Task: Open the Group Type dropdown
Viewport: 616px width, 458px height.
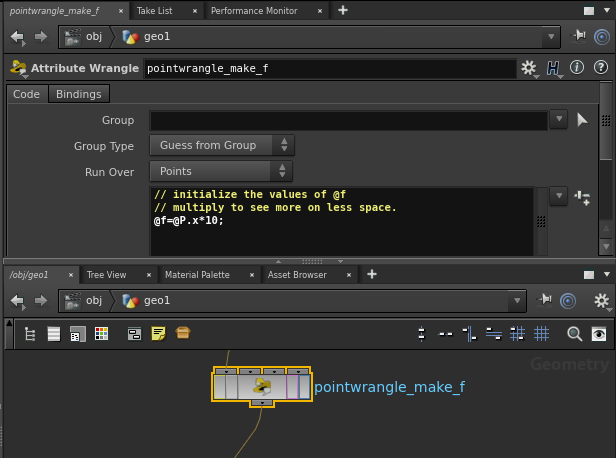Action: (x=221, y=145)
